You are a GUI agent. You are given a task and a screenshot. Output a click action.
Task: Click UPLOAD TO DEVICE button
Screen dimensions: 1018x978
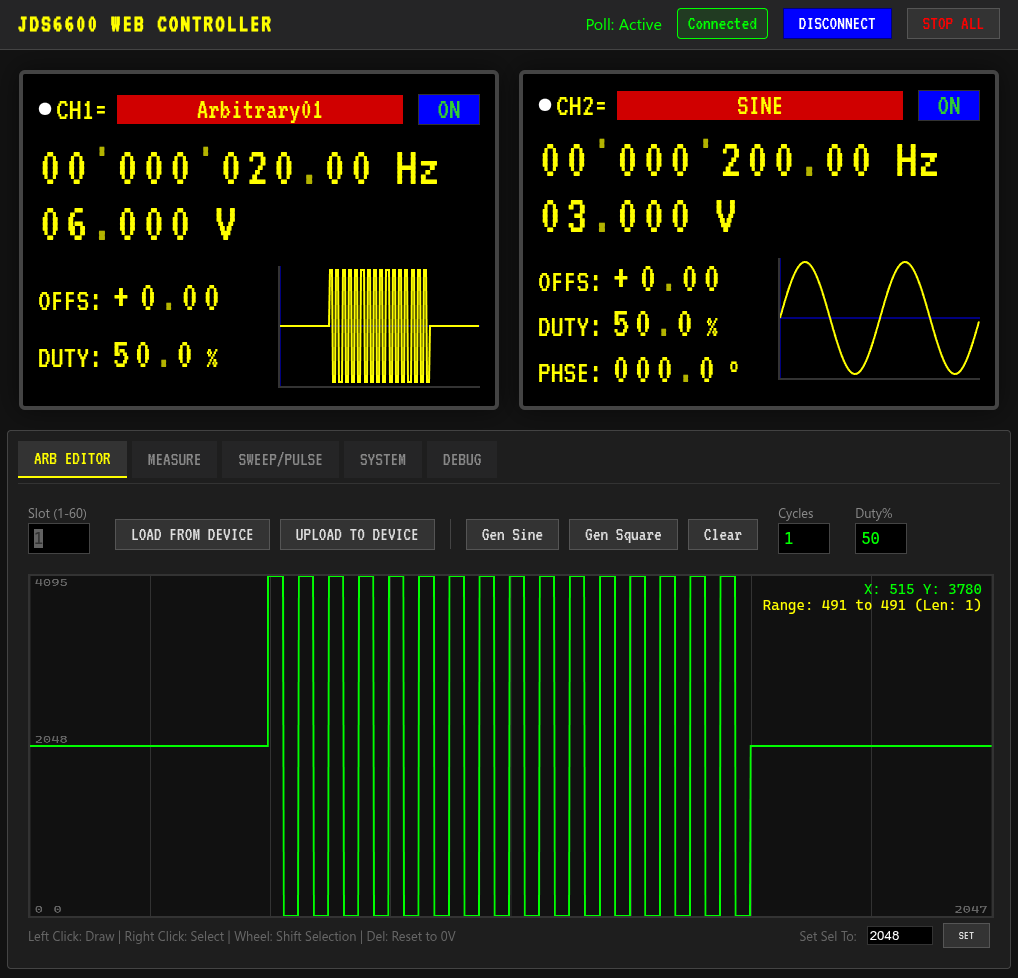tap(357, 534)
